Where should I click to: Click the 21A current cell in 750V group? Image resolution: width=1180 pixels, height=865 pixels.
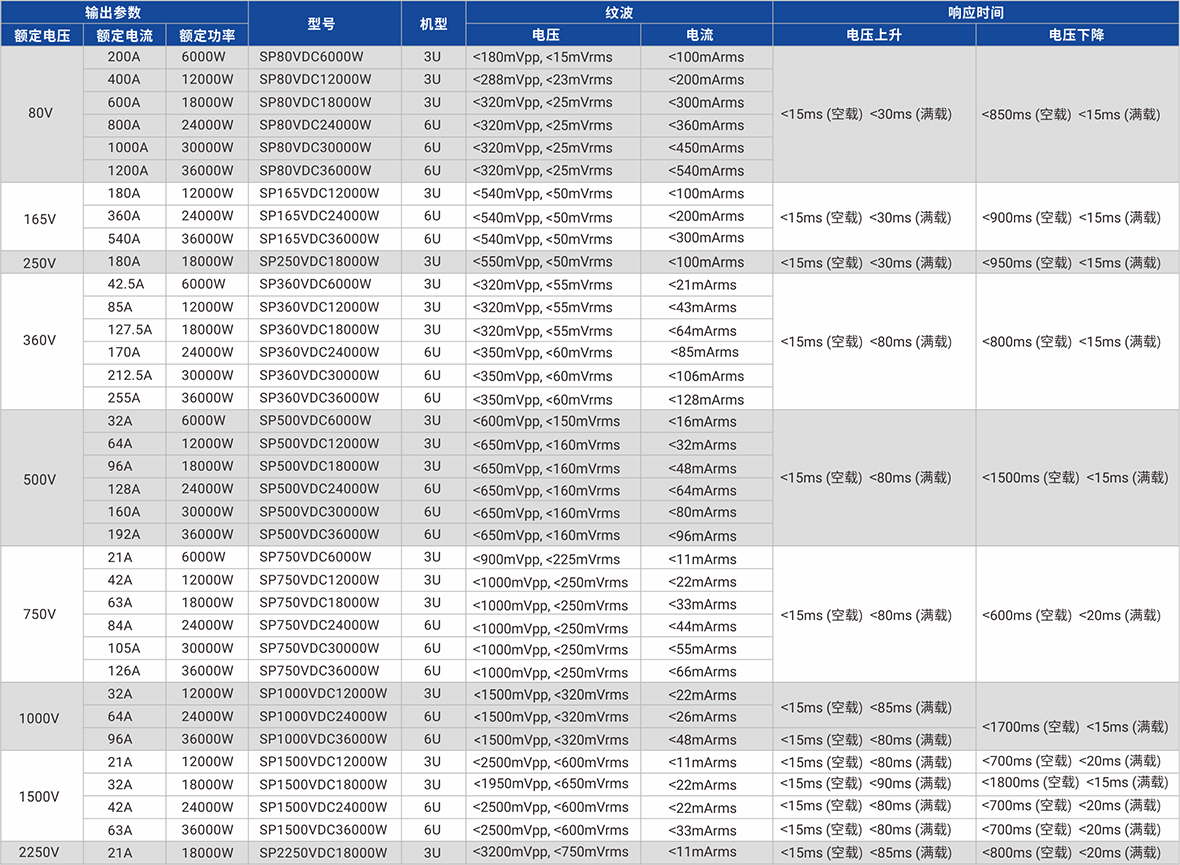(124, 557)
